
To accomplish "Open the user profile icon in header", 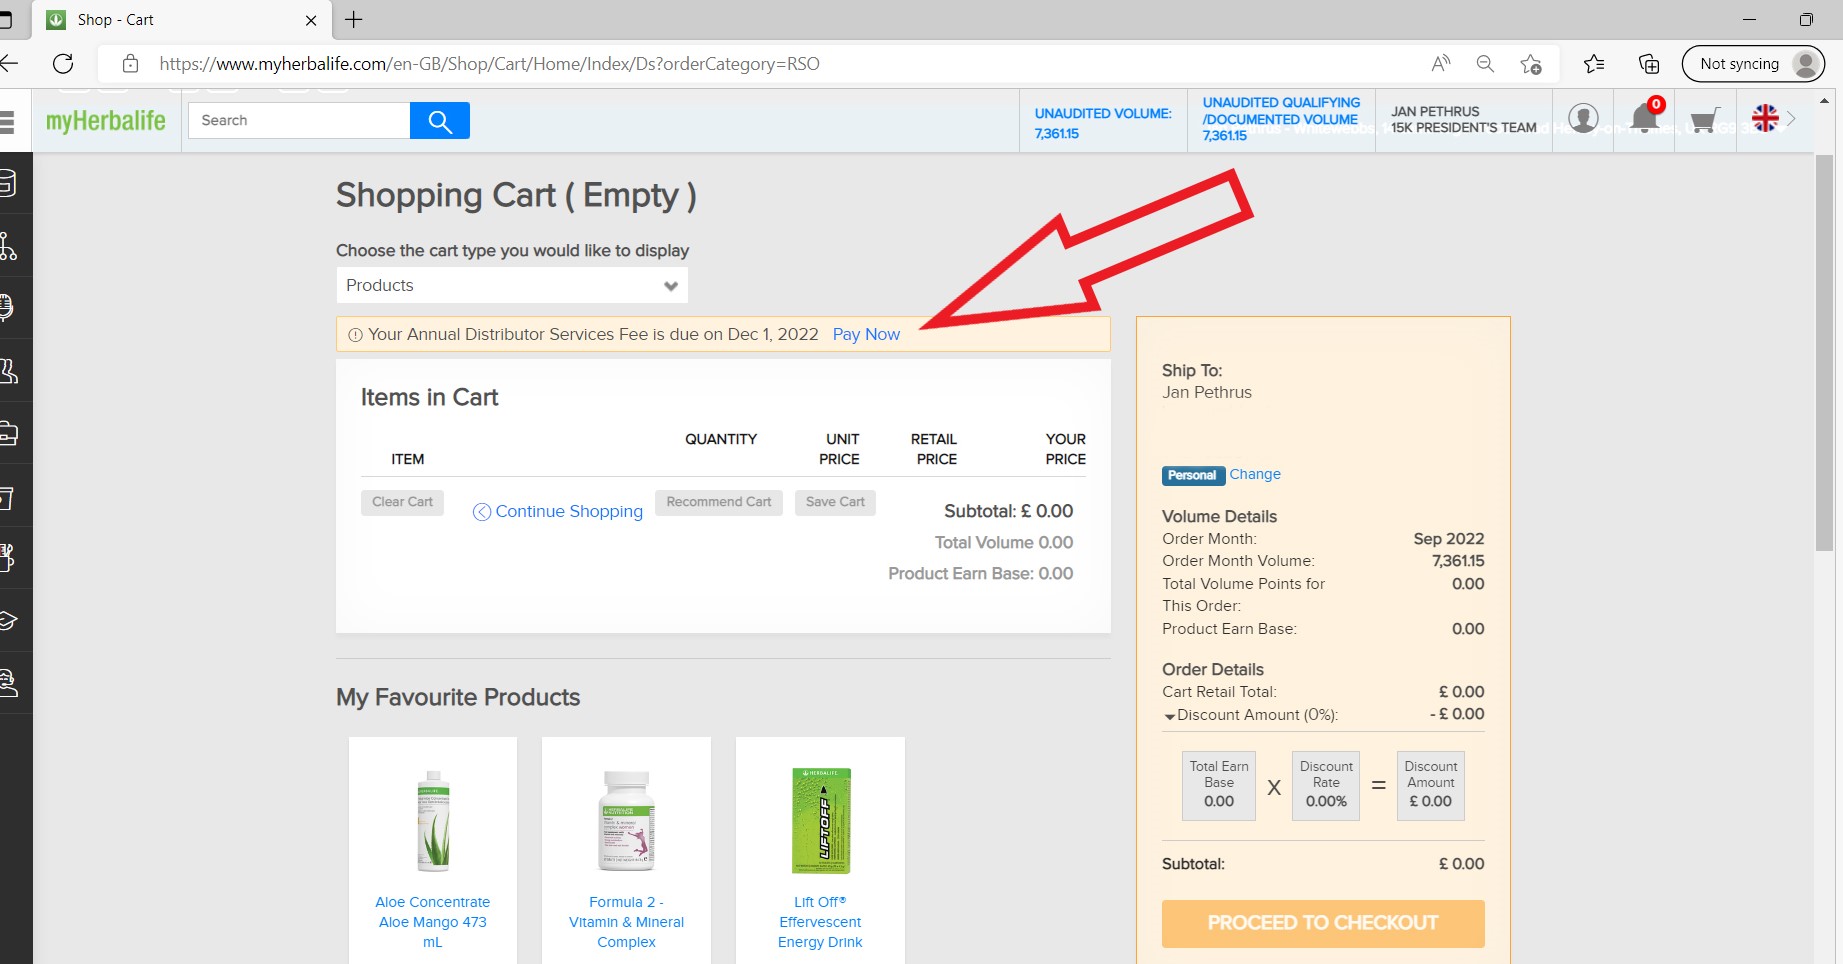I will coord(1583,119).
